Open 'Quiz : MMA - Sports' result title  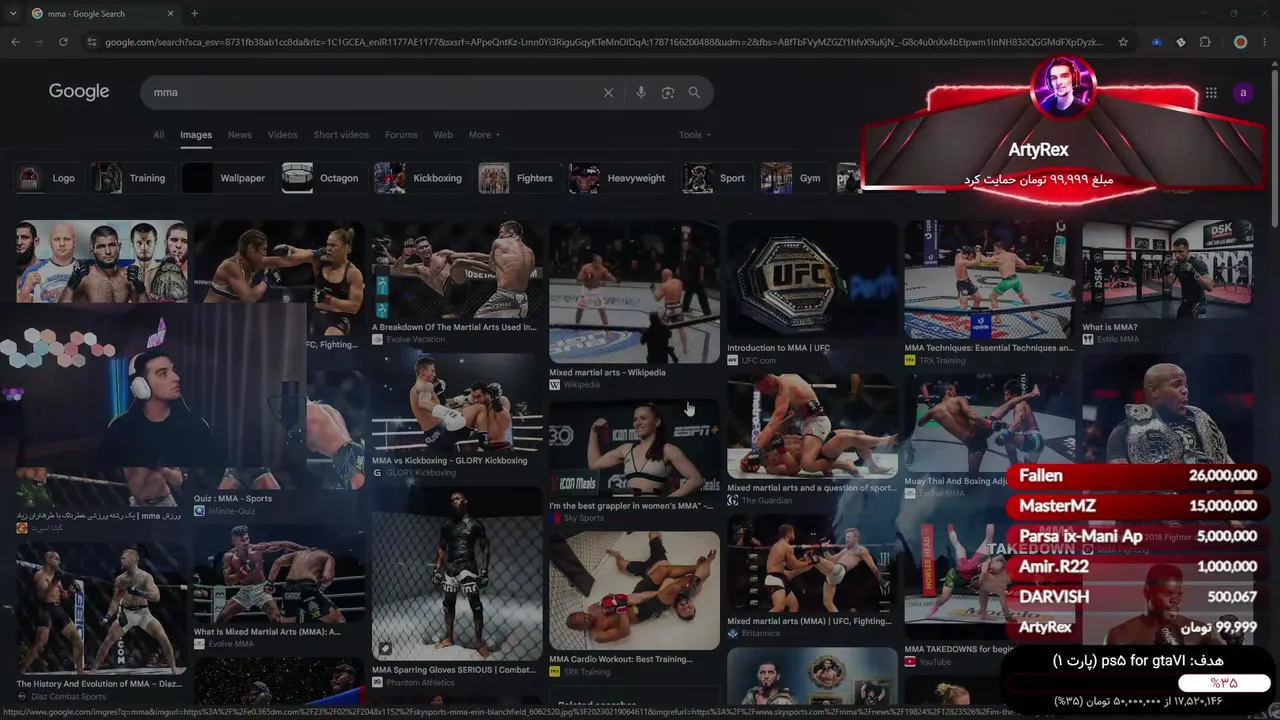point(233,498)
